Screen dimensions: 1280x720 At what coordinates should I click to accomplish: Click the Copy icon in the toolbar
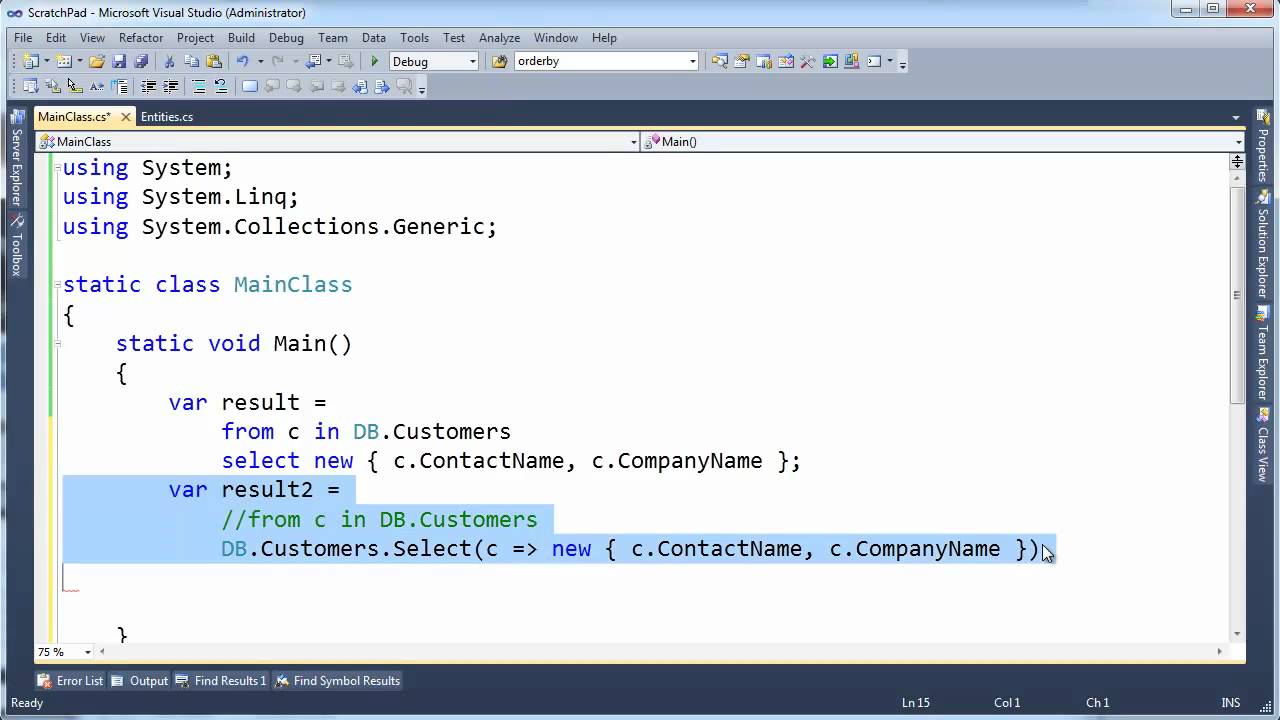(x=192, y=61)
